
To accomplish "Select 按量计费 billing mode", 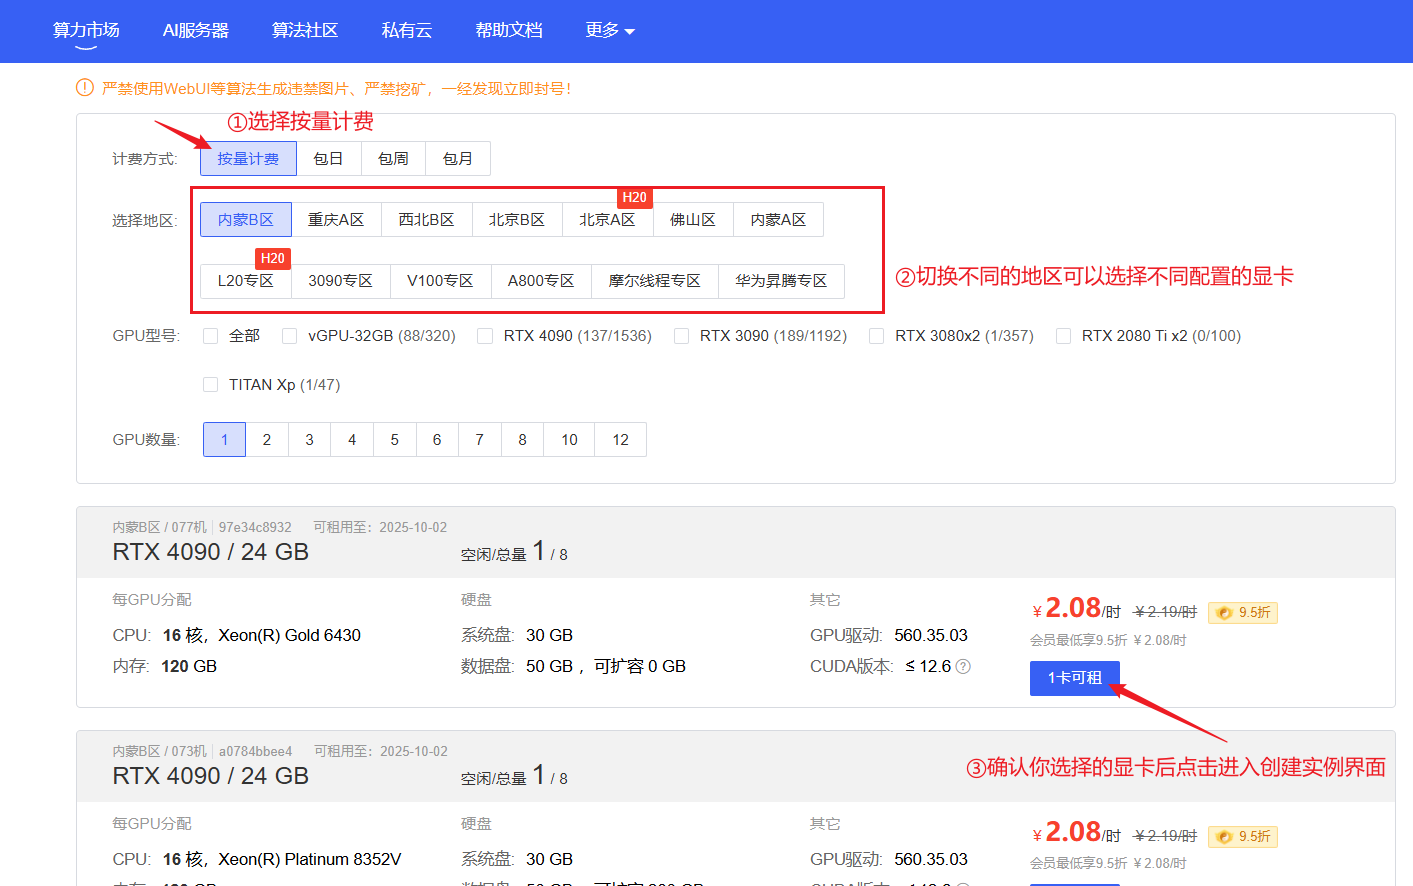I will (248, 158).
